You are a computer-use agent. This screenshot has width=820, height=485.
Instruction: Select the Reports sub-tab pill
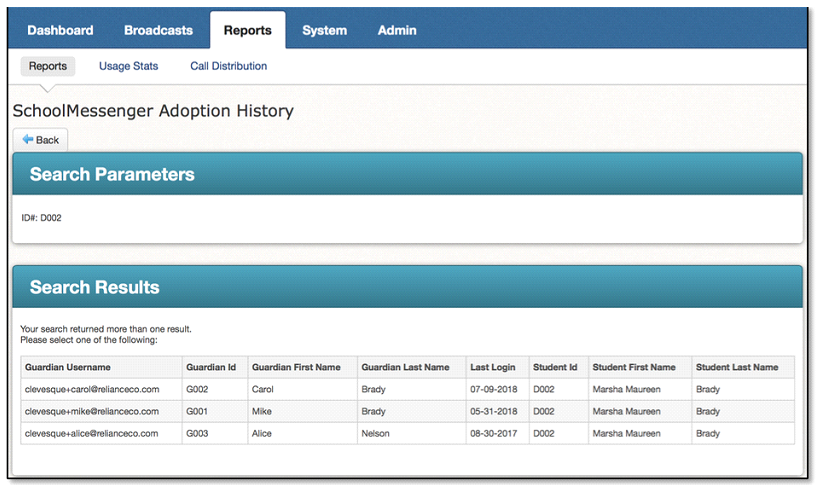click(x=48, y=66)
